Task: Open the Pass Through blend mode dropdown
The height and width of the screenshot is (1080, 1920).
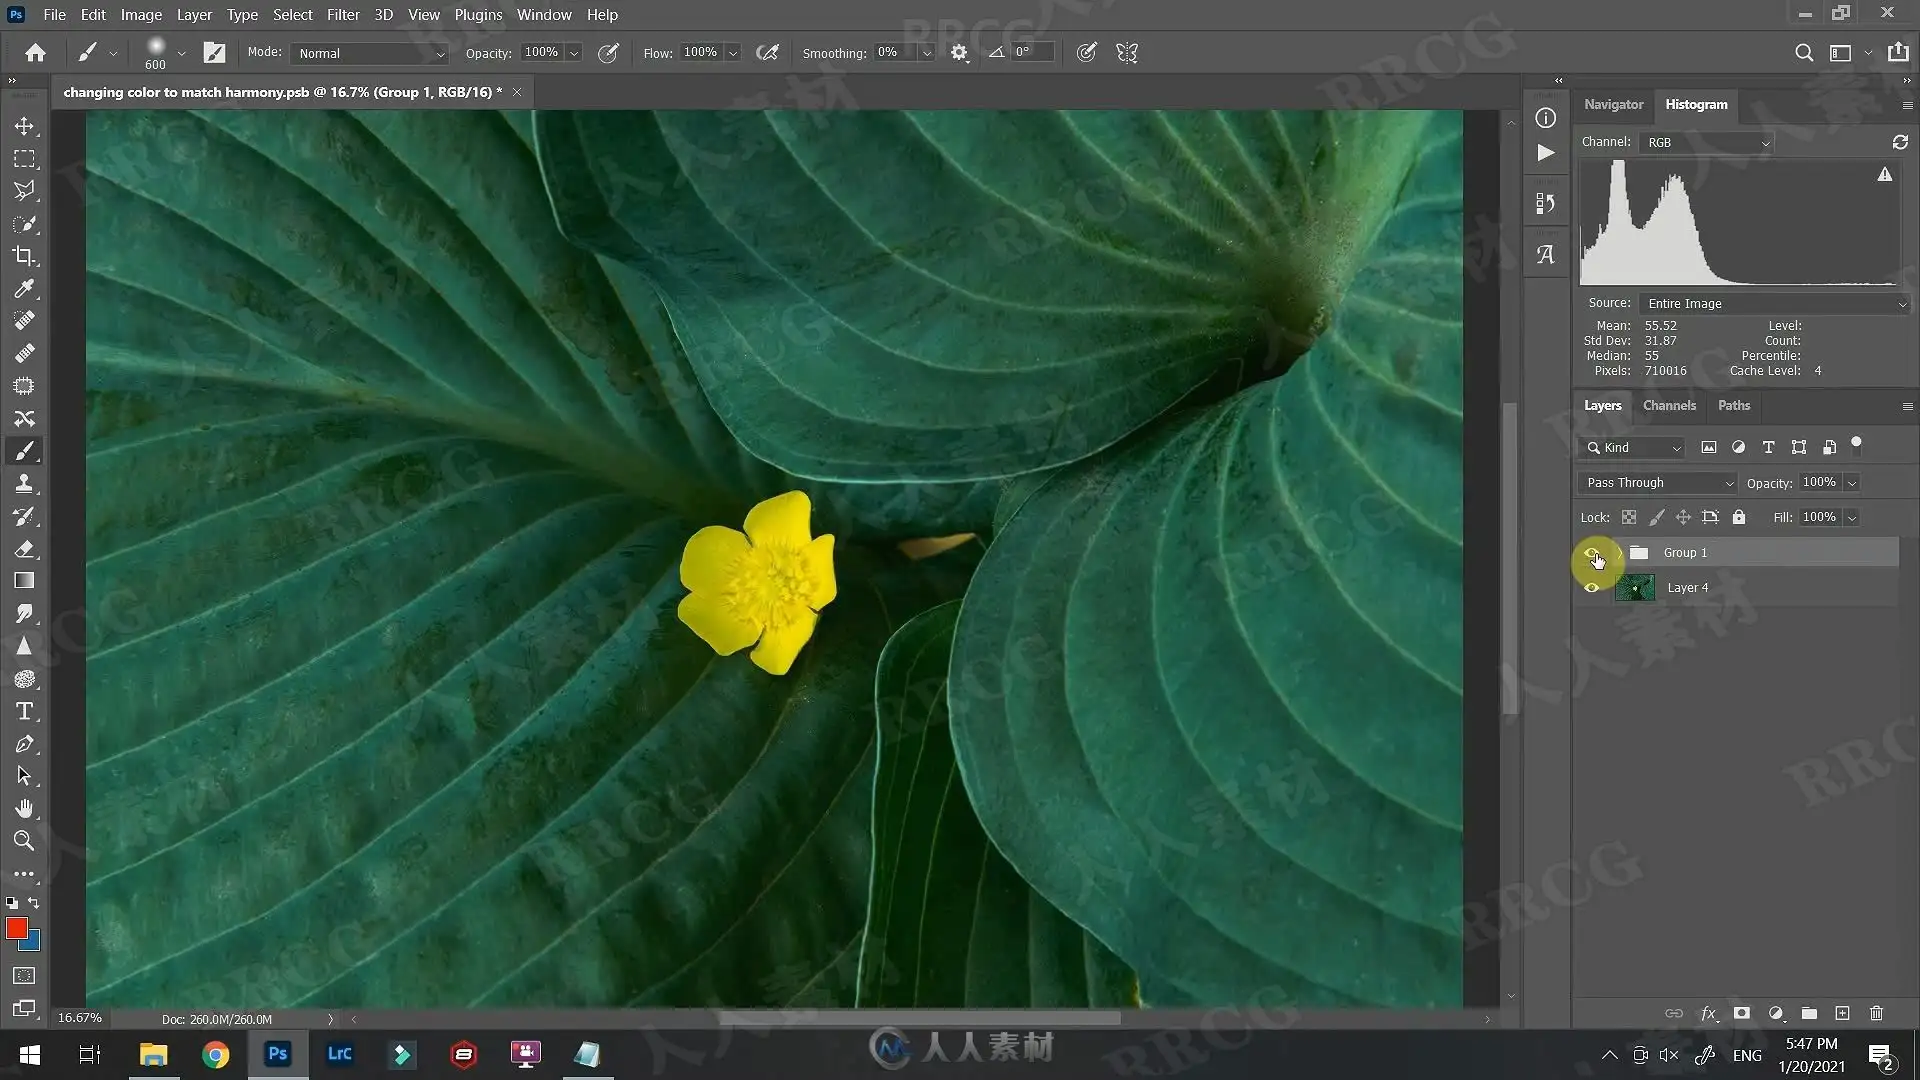Action: (x=1658, y=483)
